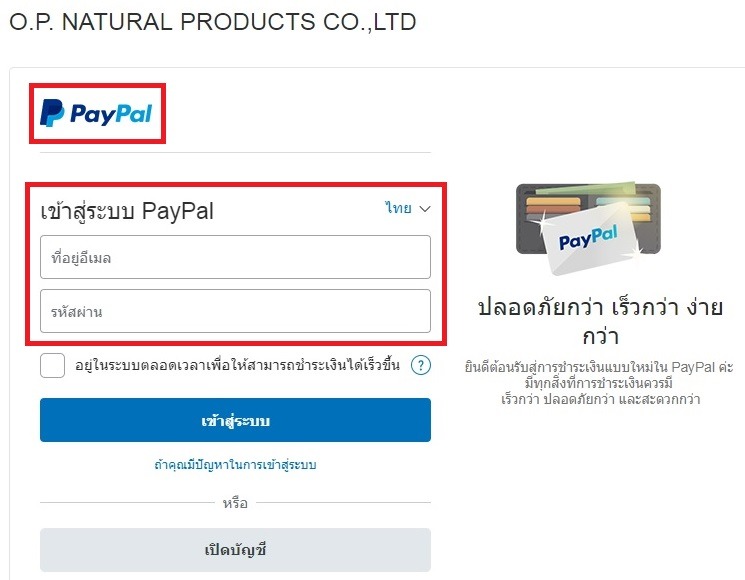This screenshot has height=580, width=745.
Task: Focus the รหัสผ่าน password field
Action: tap(235, 311)
